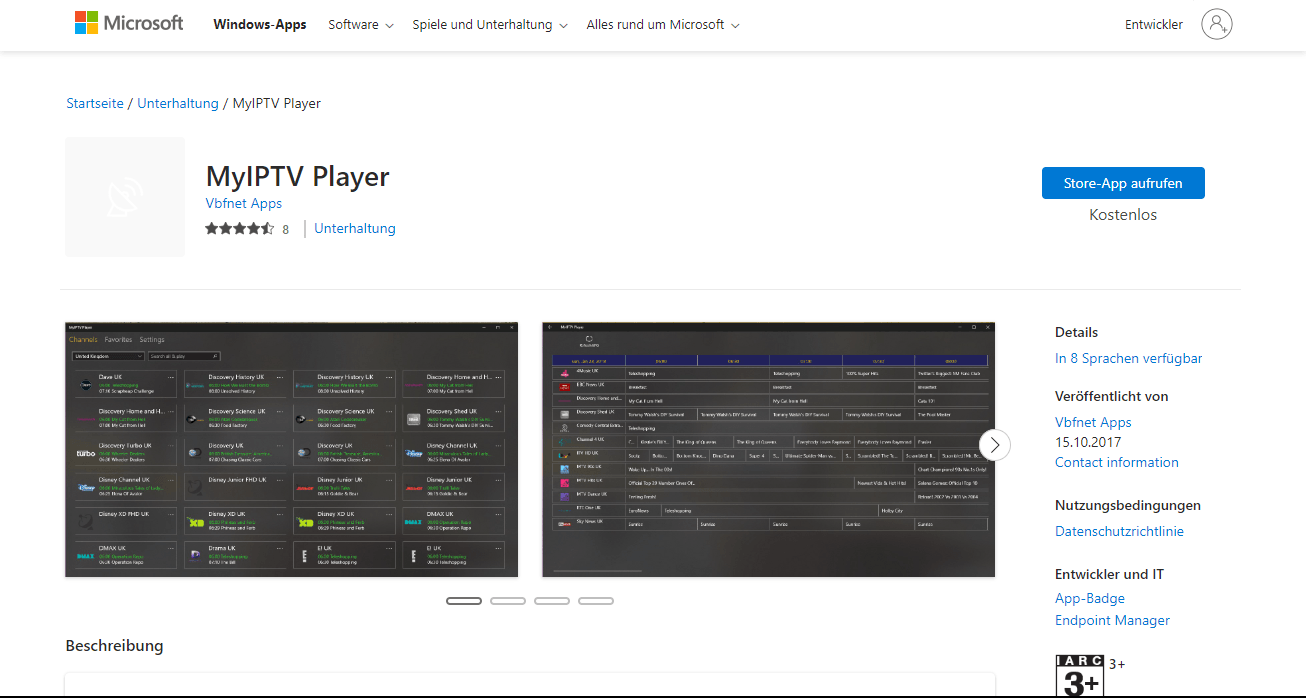Expand Spiele und Unterhaltung menu

click(490, 25)
